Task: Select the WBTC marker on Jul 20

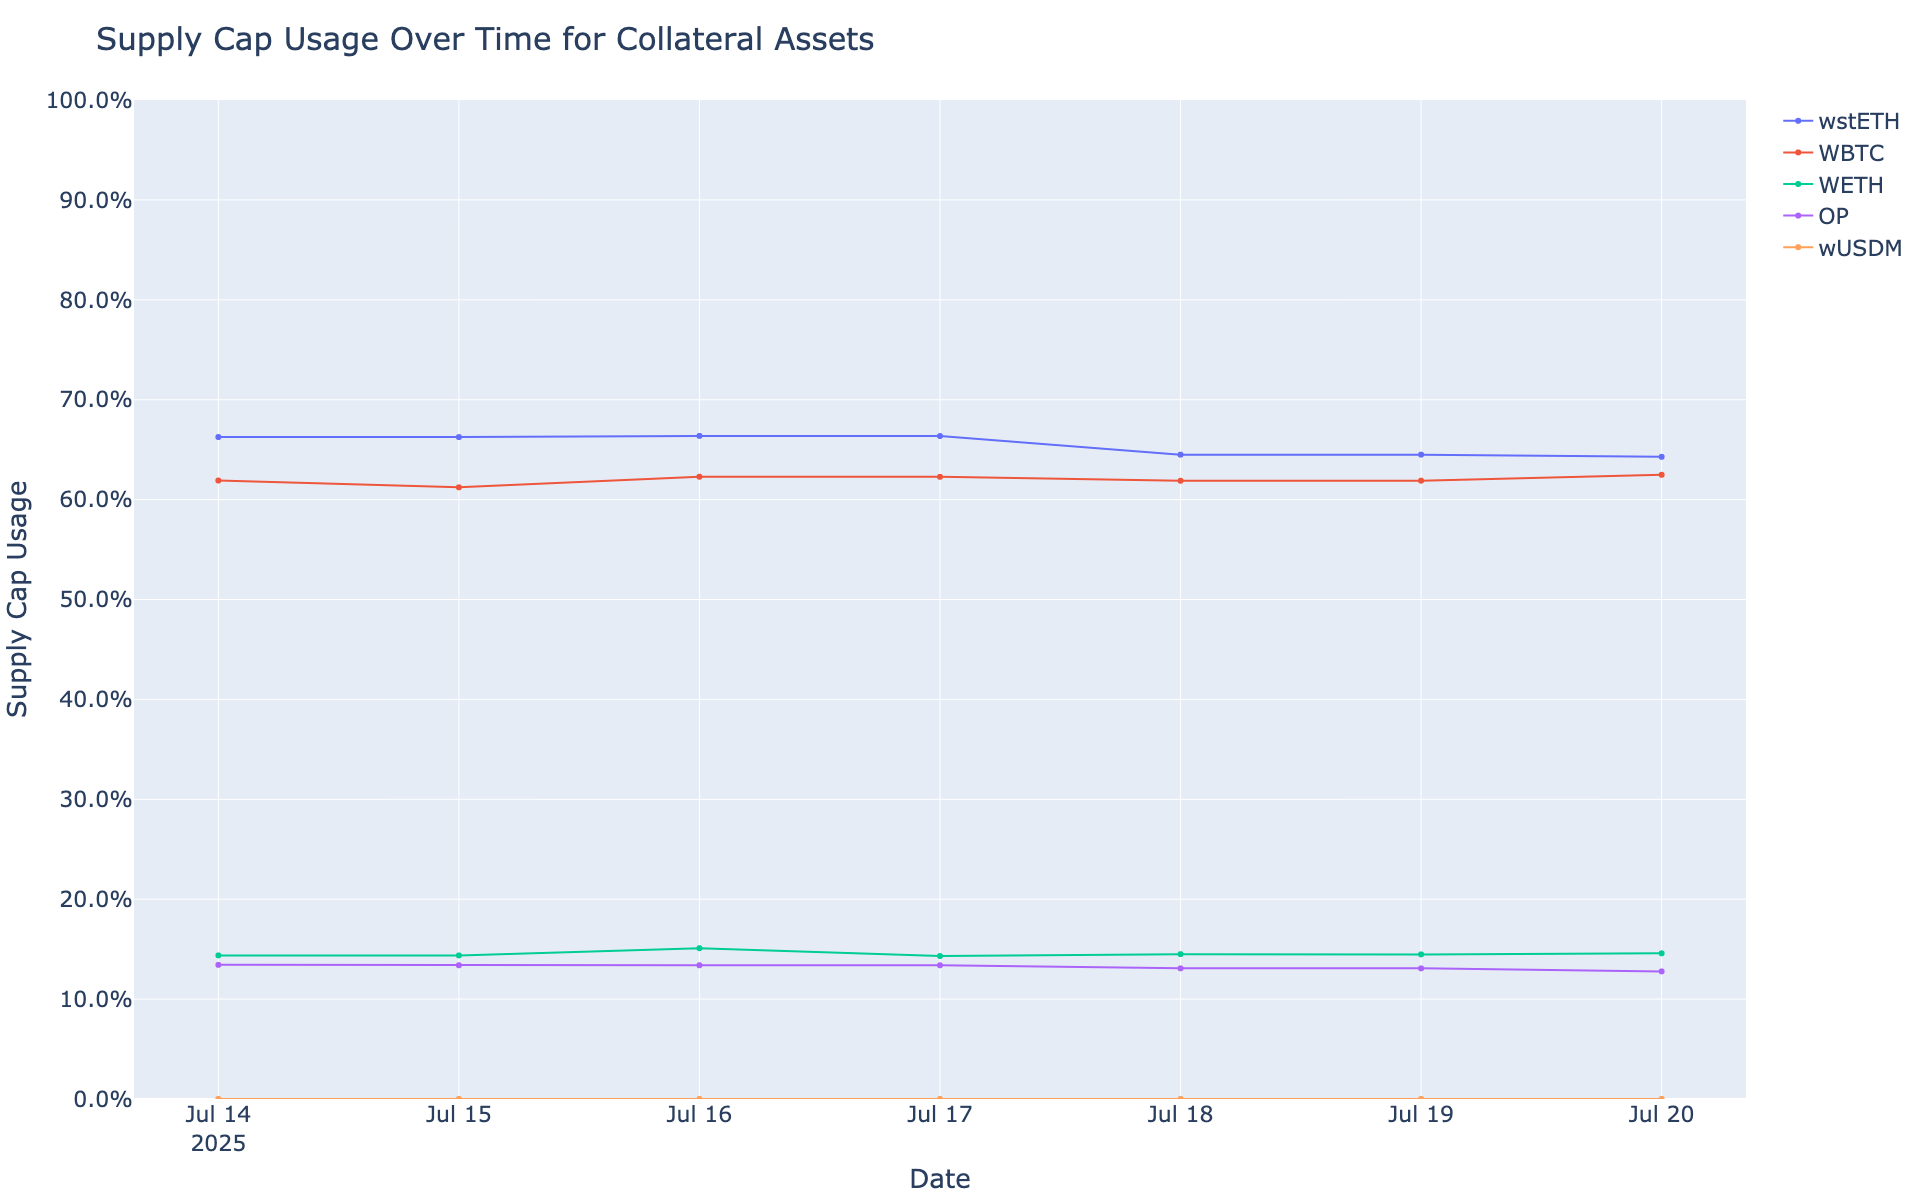Action: point(1661,475)
